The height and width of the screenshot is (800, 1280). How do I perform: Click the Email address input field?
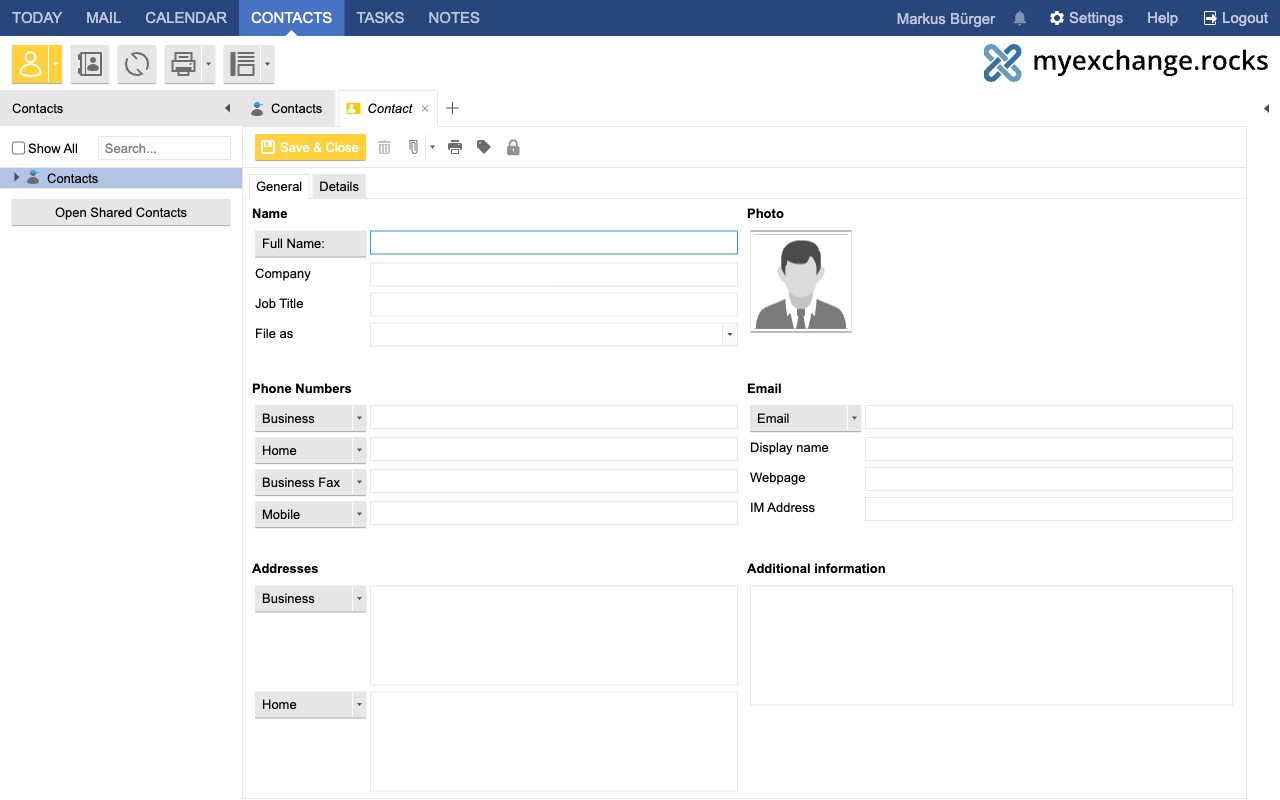click(x=1049, y=417)
